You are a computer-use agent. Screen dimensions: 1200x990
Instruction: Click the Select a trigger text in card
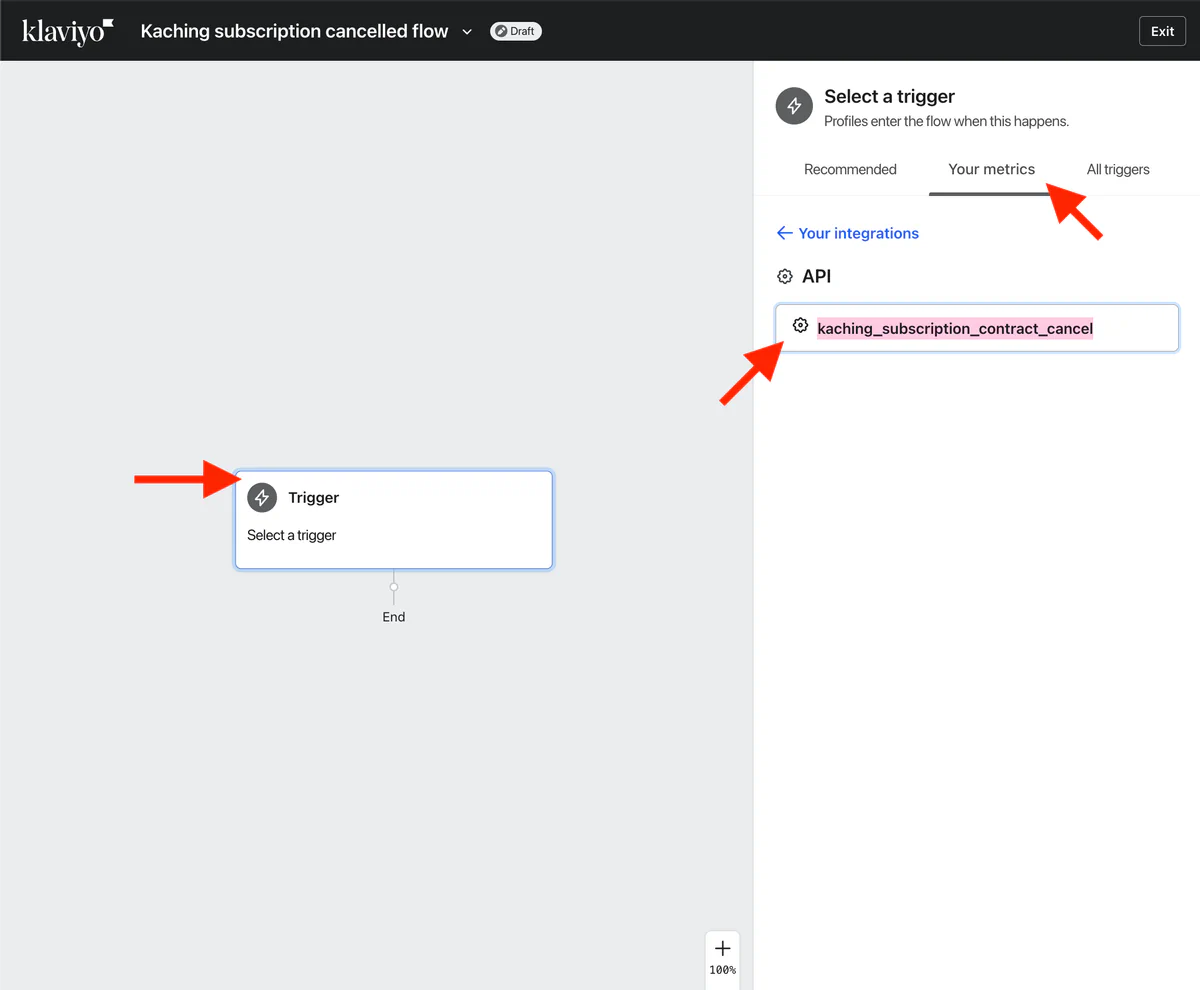[x=292, y=535]
